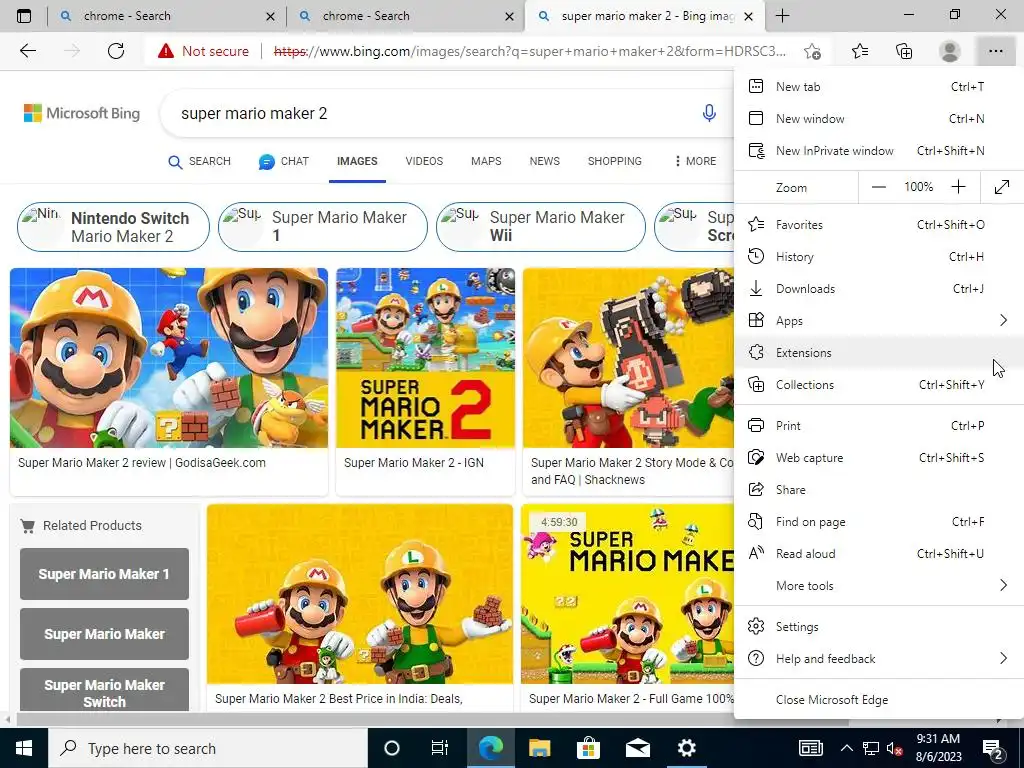
Task: Enter full screen from Zoom row
Action: point(1001,187)
